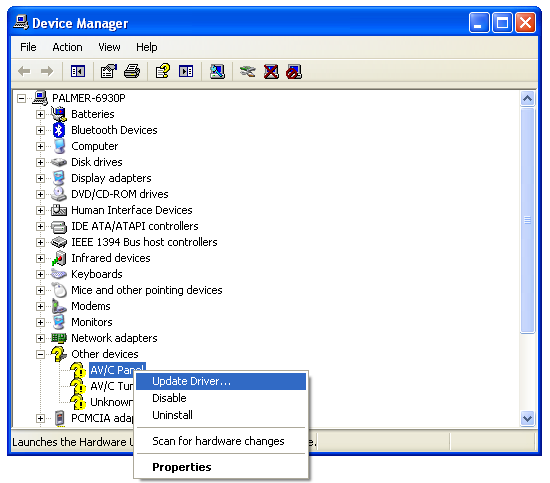This screenshot has height=483, width=550.
Task: Expand IEEE 1394 Bus host controllers
Action: pyautogui.click(x=40, y=242)
